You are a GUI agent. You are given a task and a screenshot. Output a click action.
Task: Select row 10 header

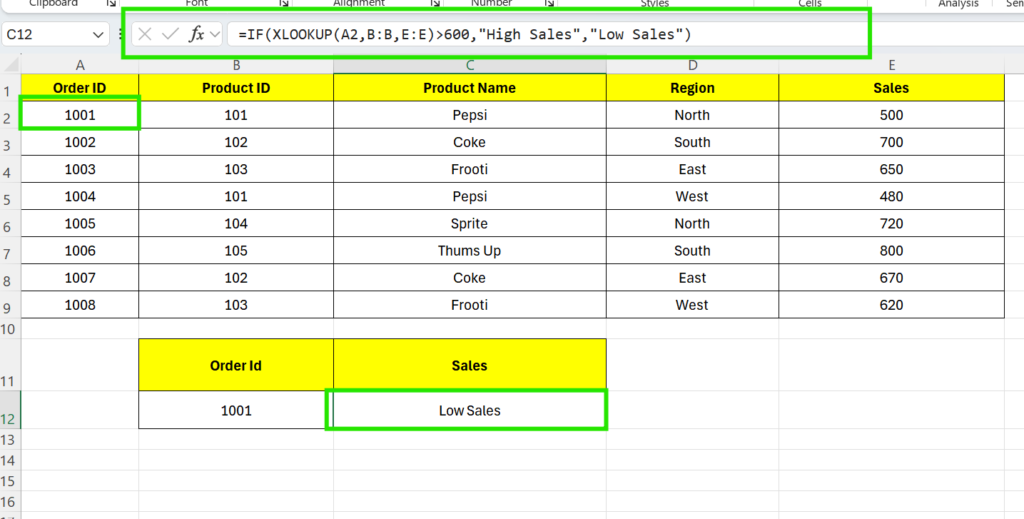point(10,328)
